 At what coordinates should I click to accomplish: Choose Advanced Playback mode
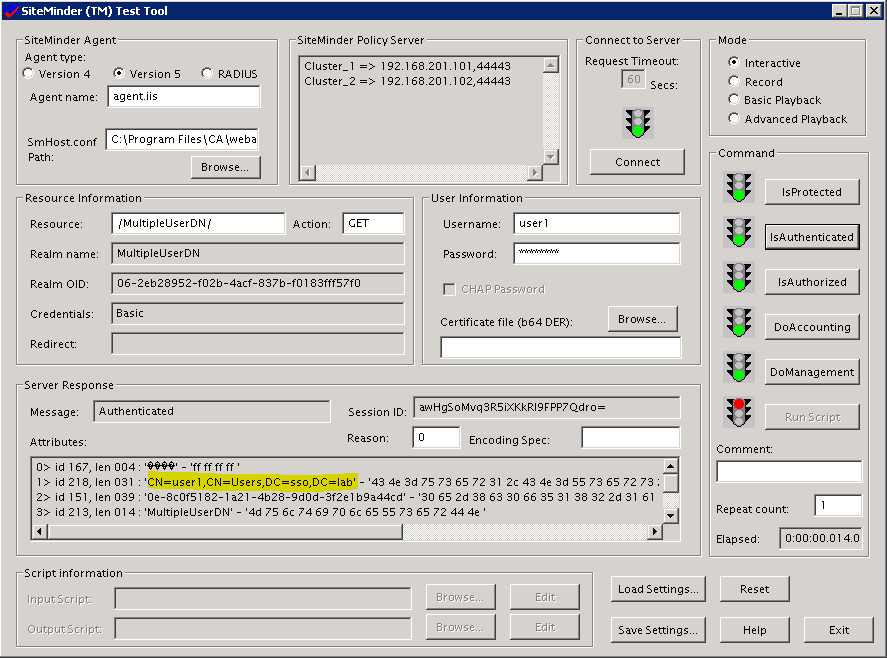click(x=734, y=119)
